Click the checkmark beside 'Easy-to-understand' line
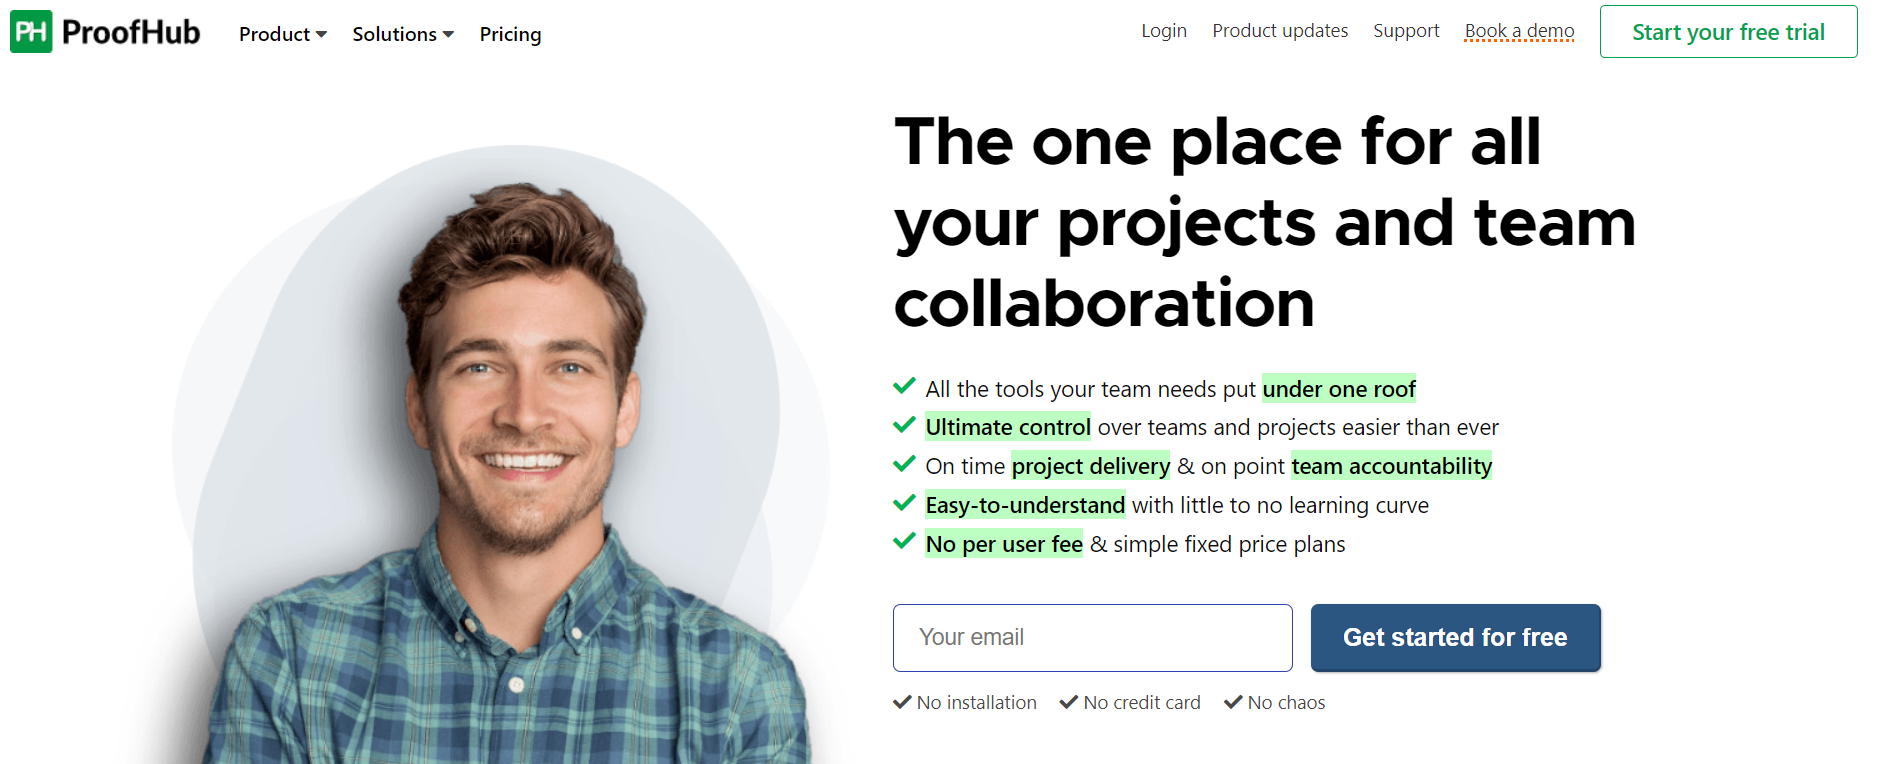Screen dimensions: 1884x764 [904, 503]
